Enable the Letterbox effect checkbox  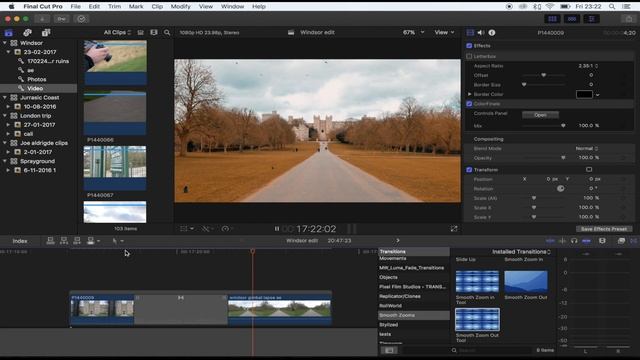click(x=469, y=56)
